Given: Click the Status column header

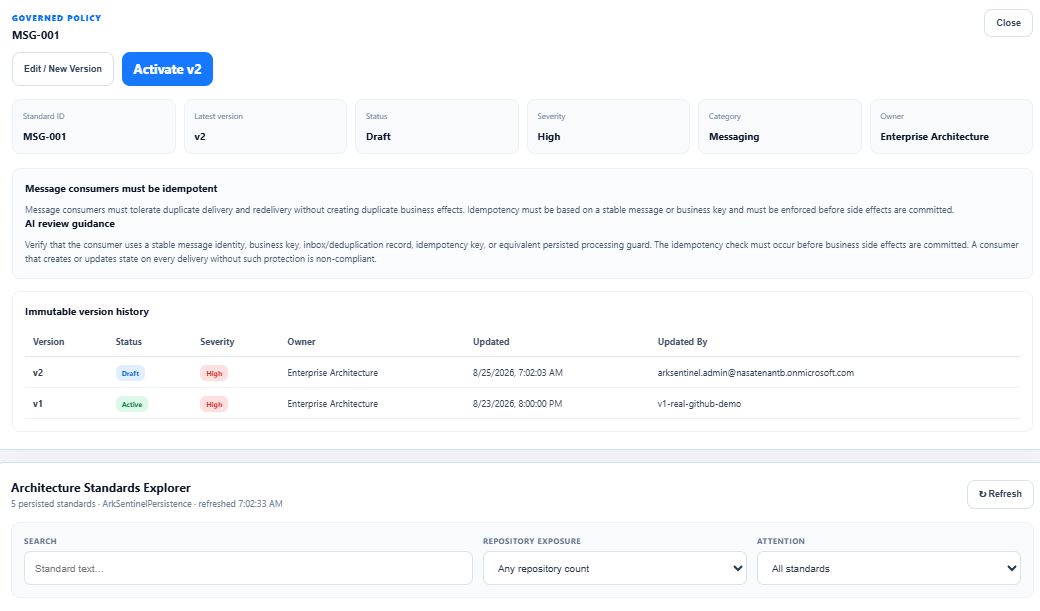Looking at the screenshot, I should pos(129,342).
